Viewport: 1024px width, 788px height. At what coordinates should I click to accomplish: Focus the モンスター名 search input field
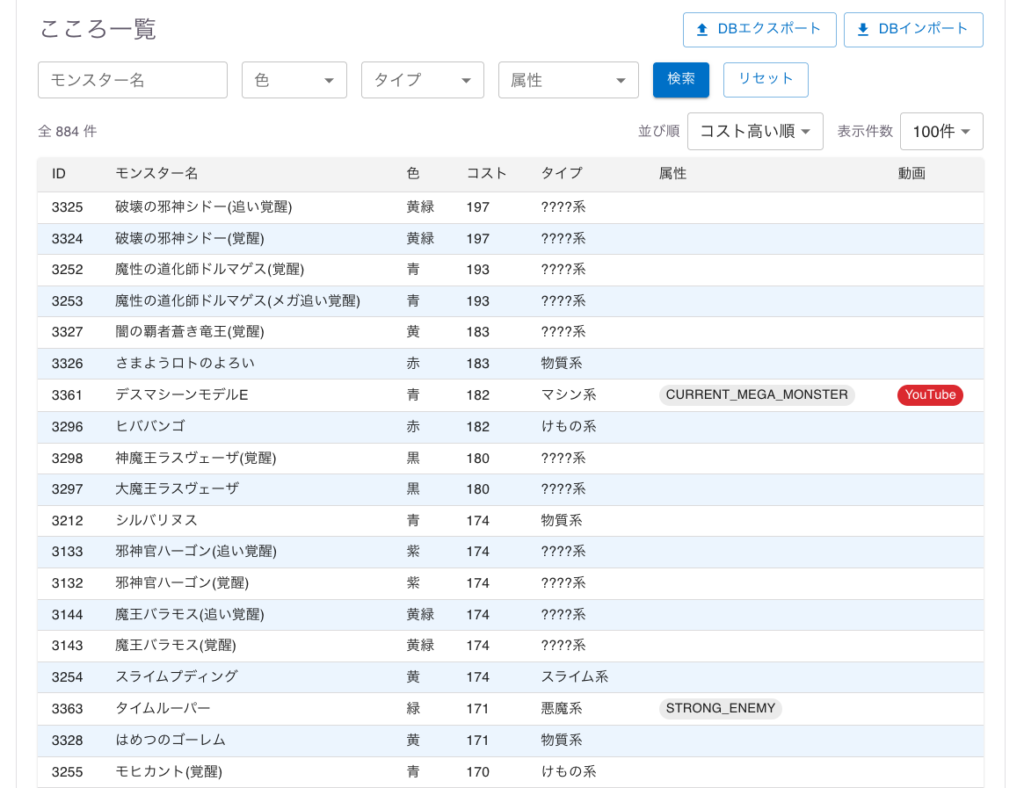coord(132,80)
